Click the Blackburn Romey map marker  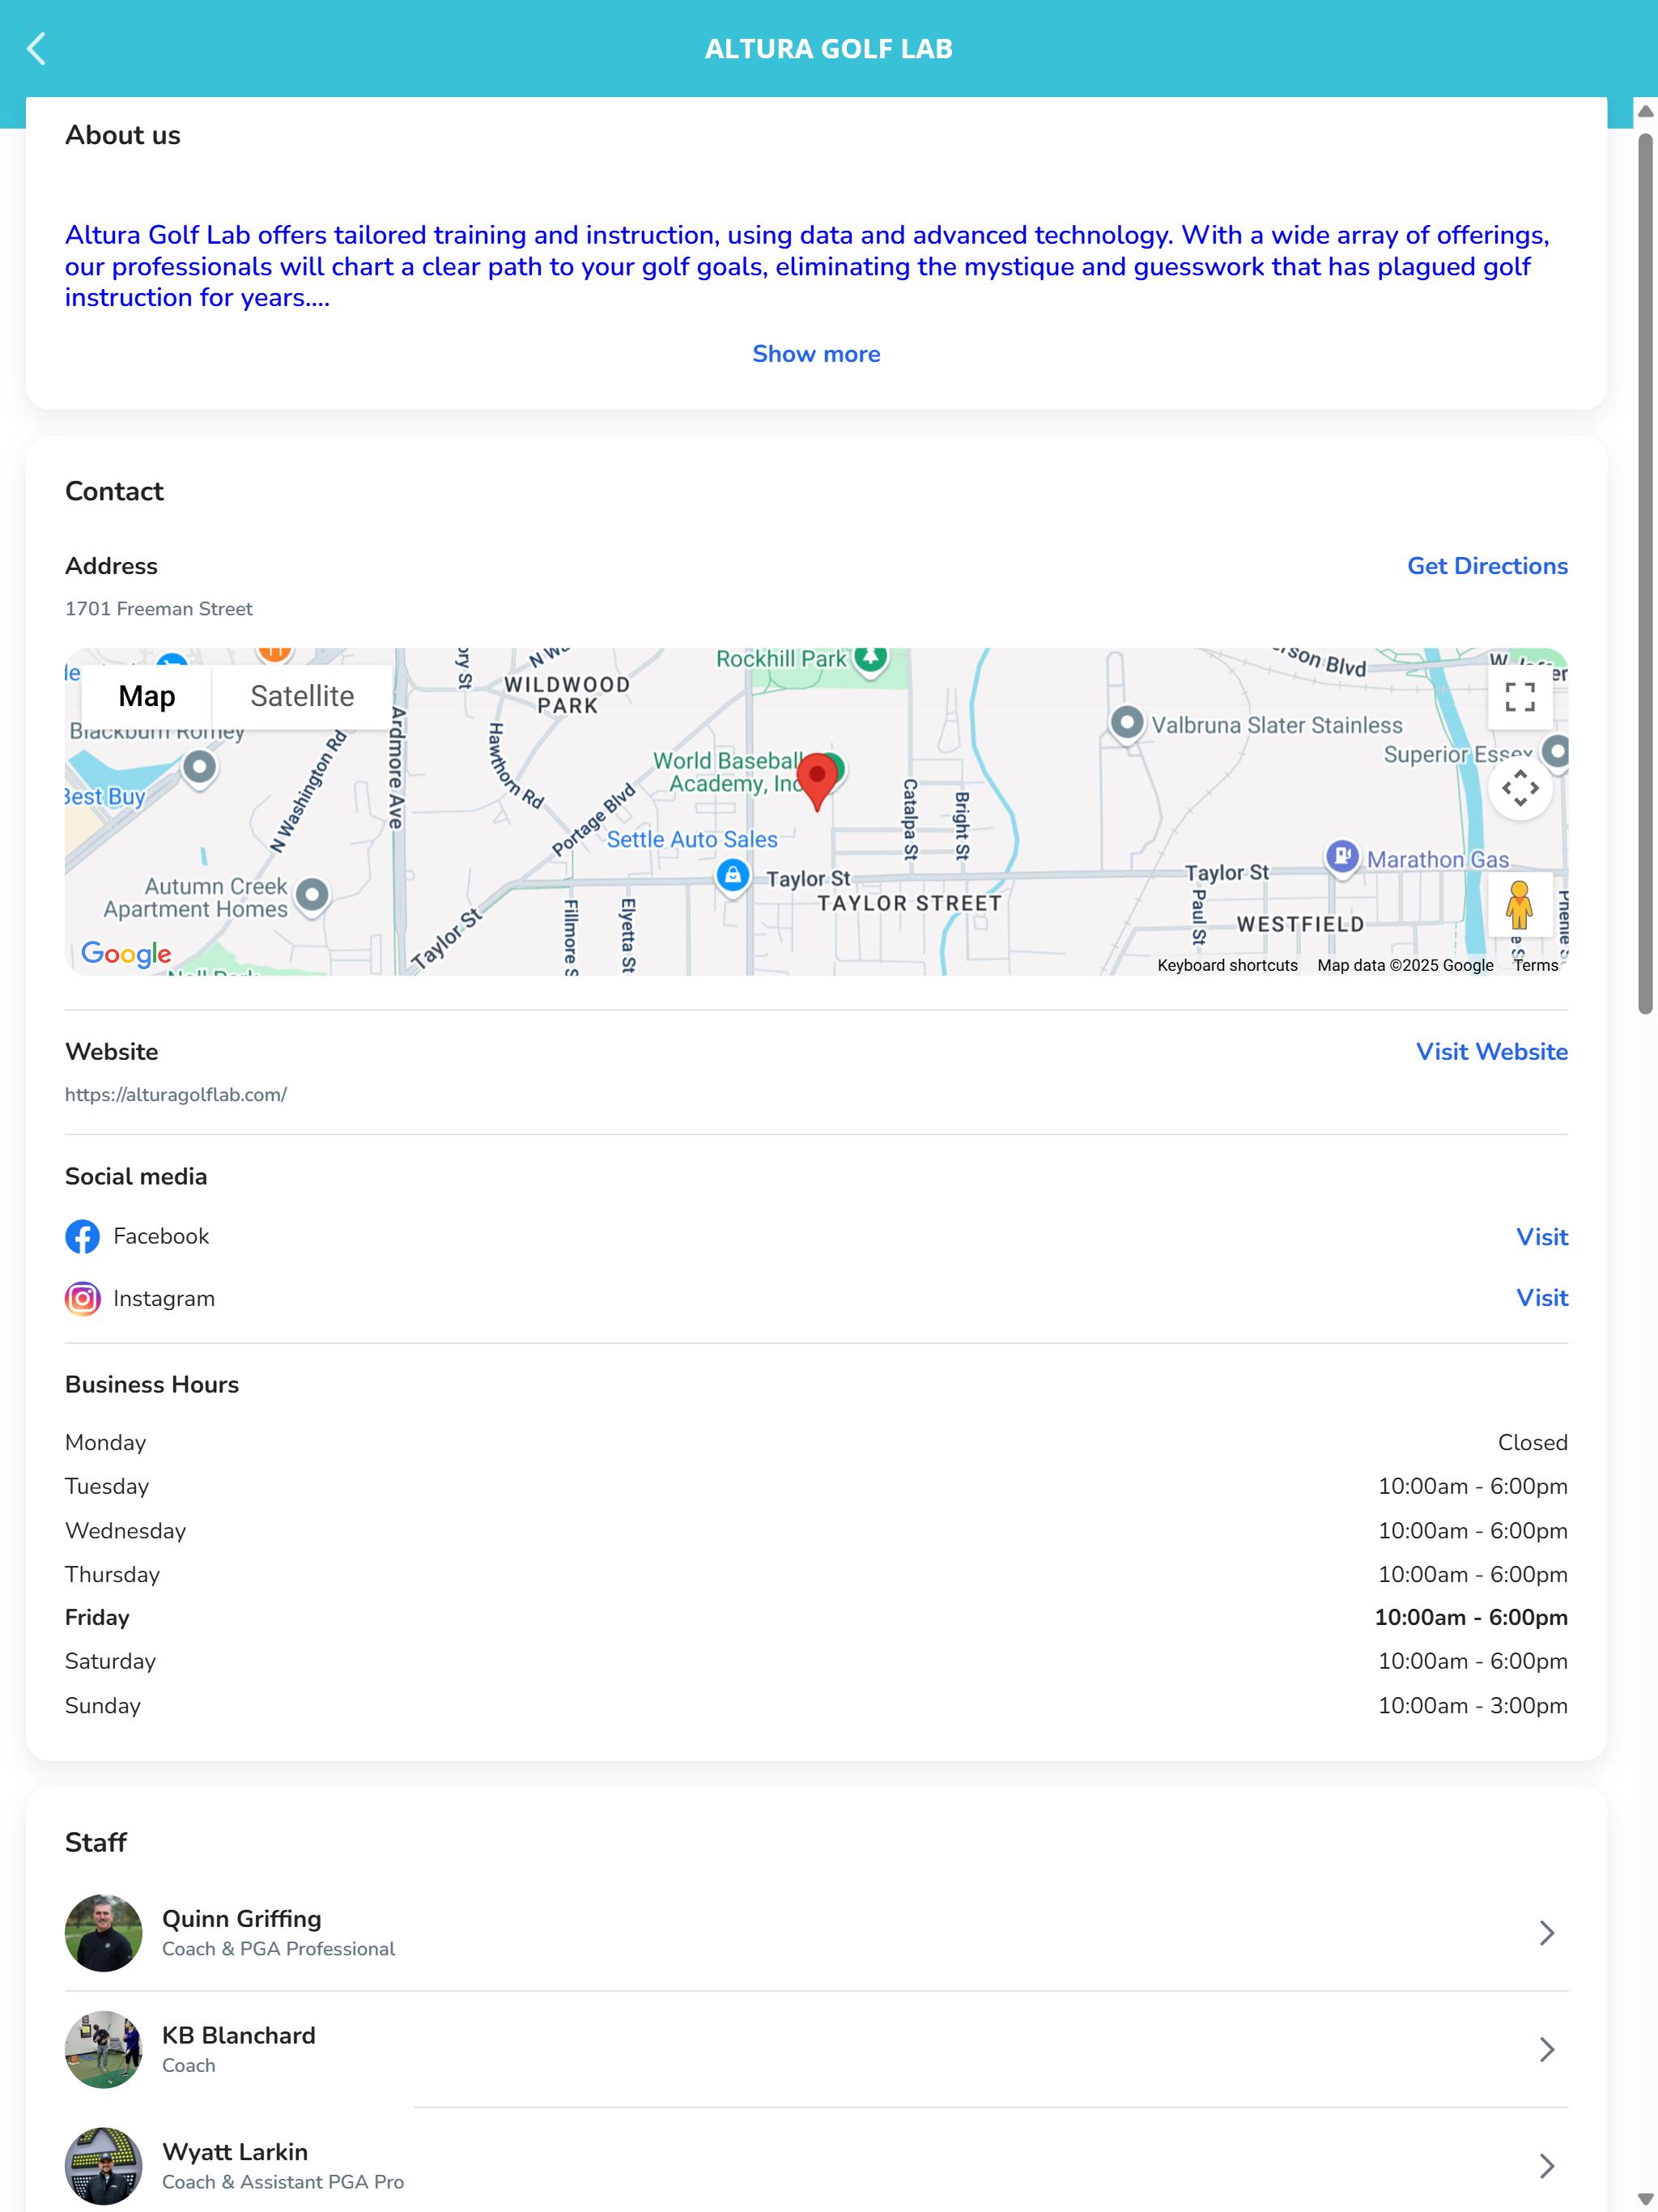200,769
